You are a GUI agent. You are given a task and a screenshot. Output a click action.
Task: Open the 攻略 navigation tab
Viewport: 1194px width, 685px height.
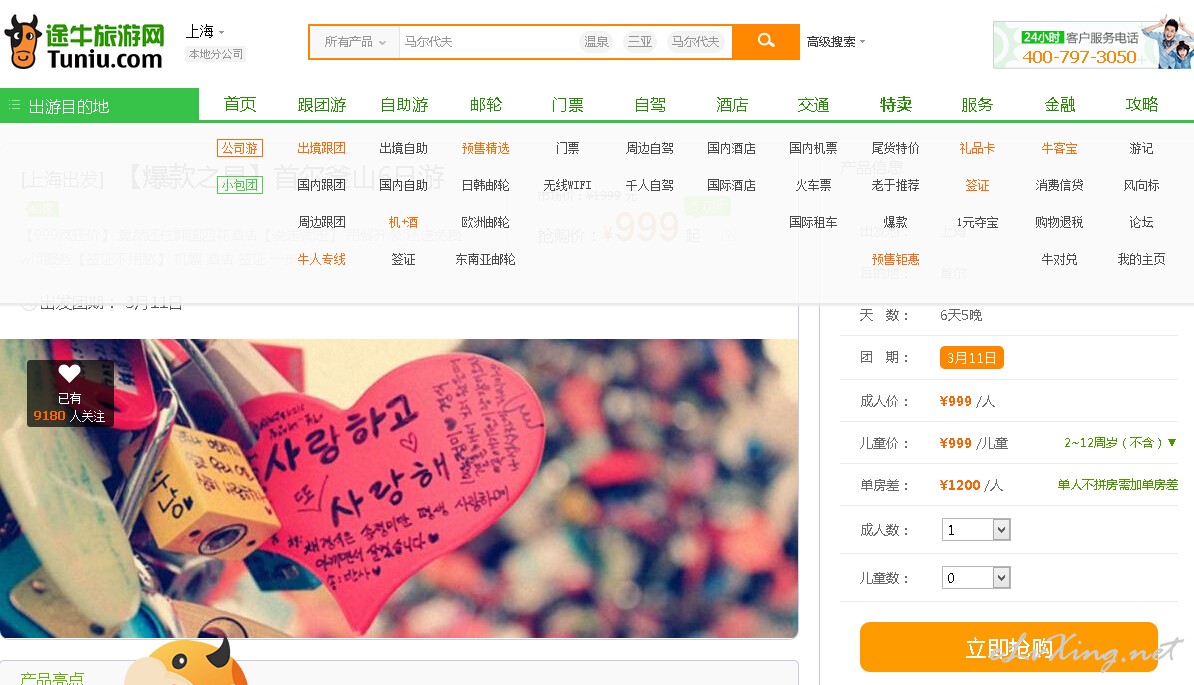point(1141,104)
